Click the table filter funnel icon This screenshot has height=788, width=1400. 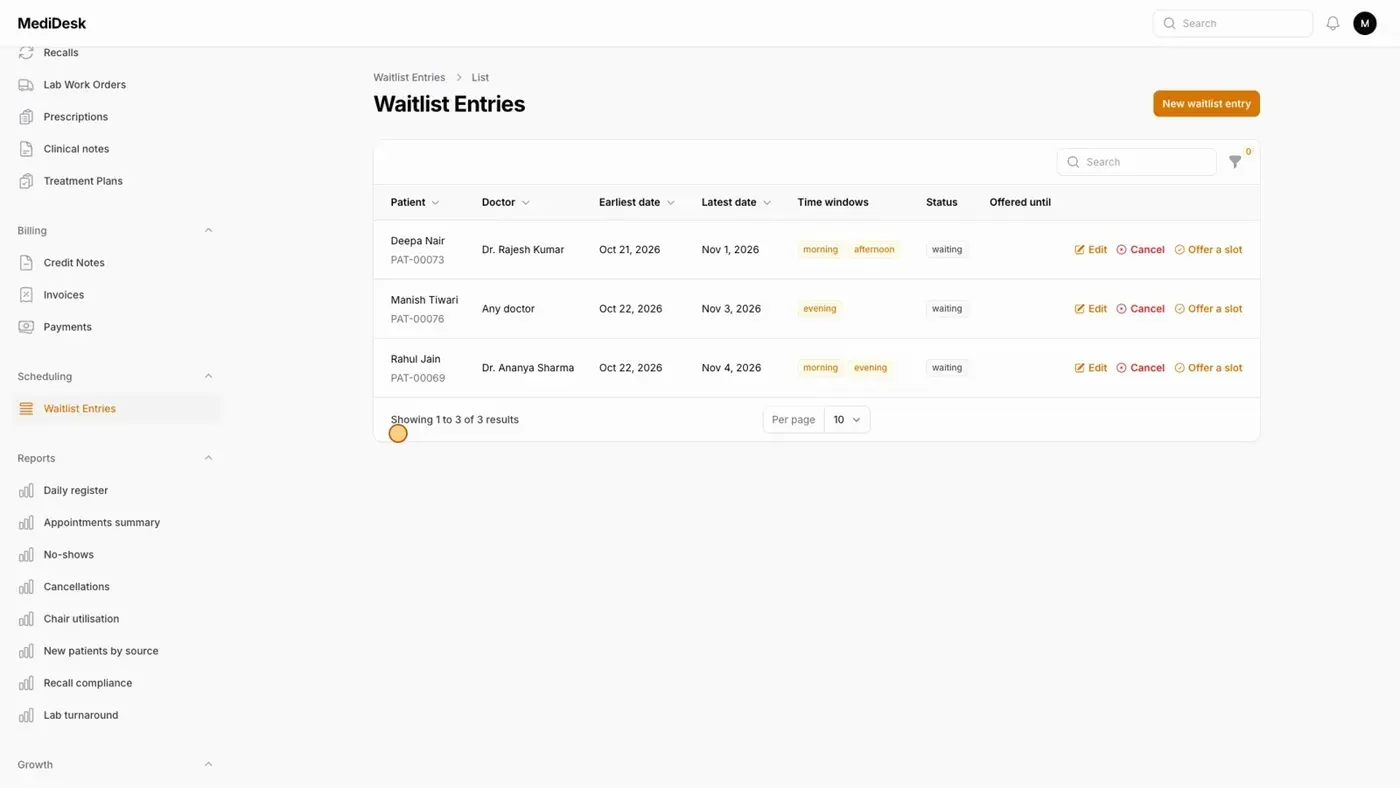point(1235,162)
